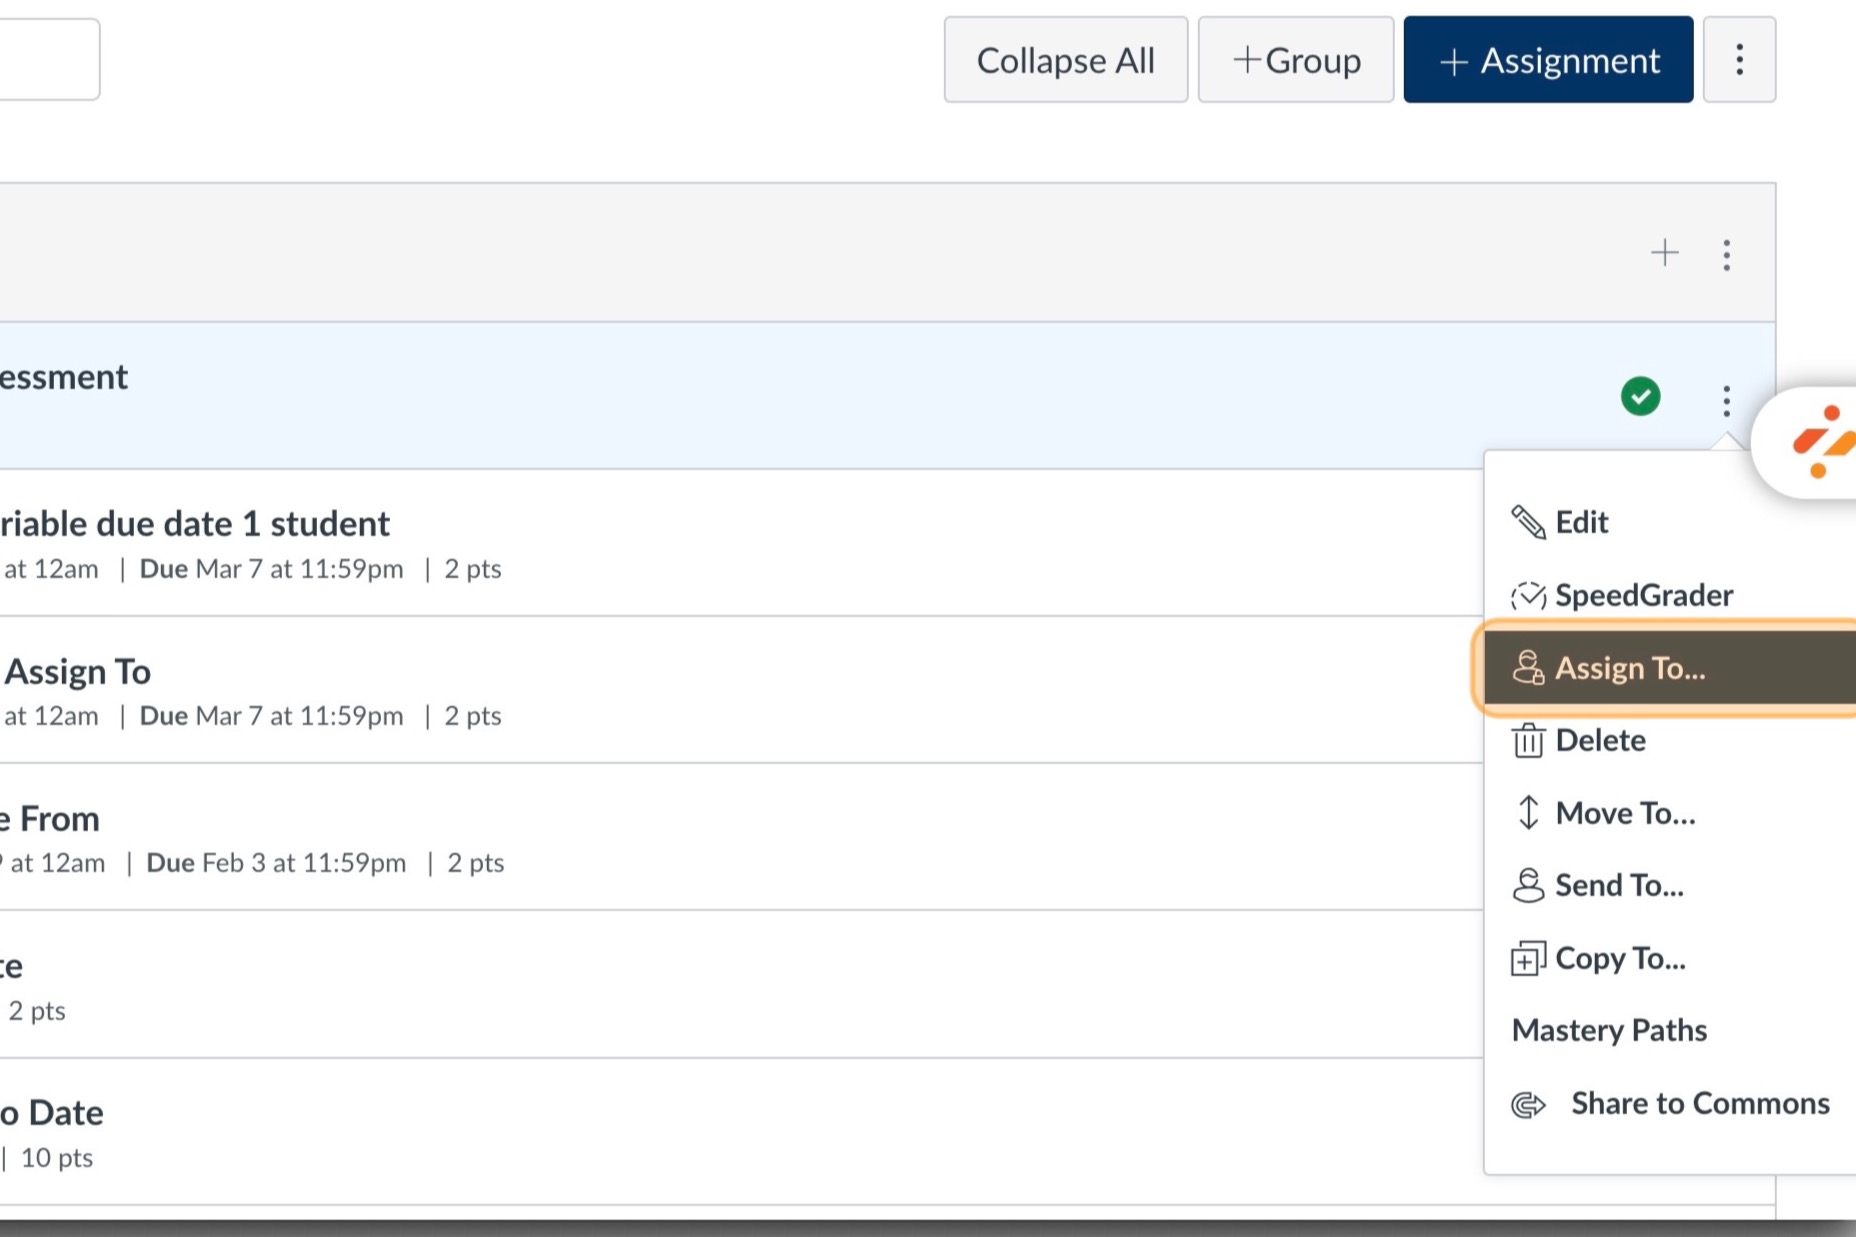Image resolution: width=1856 pixels, height=1237 pixels.
Task: Click the empty input box at top left
Action: point(50,59)
